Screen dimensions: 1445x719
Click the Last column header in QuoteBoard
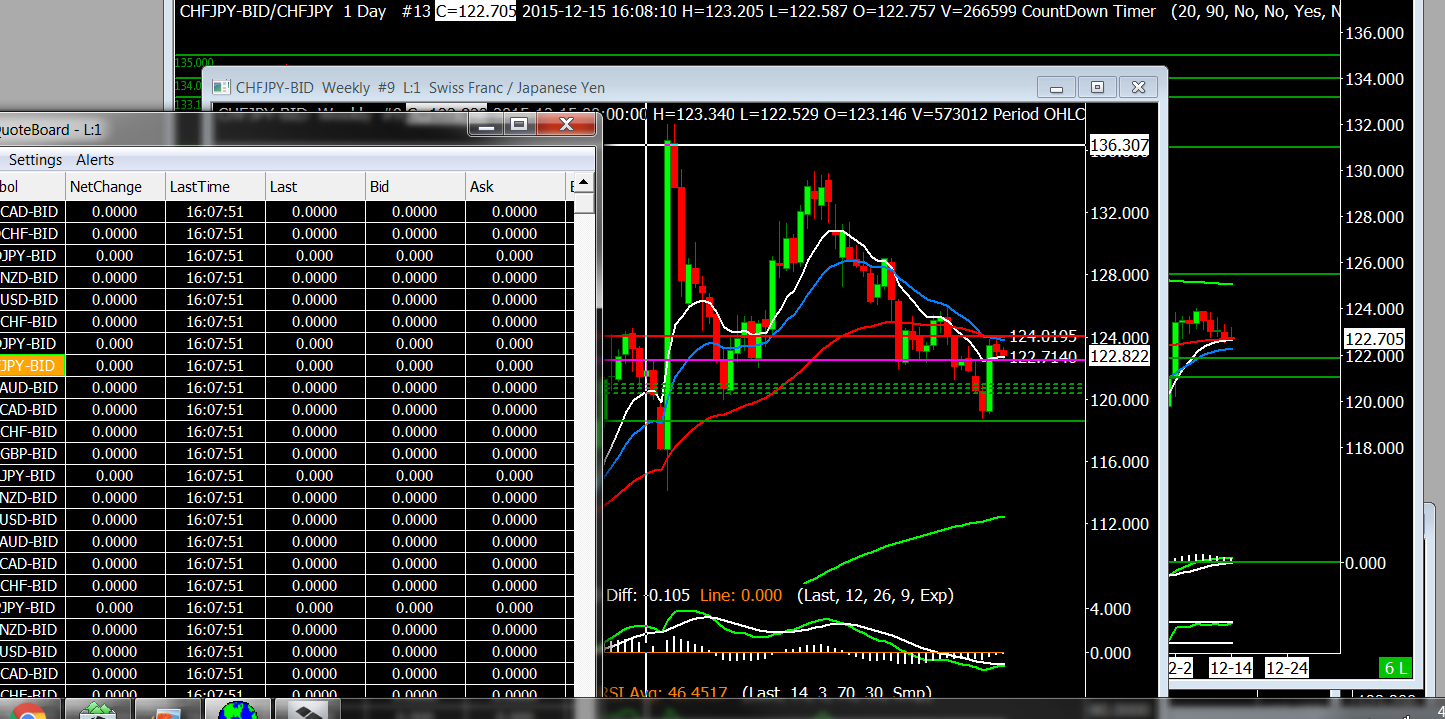(x=315, y=187)
